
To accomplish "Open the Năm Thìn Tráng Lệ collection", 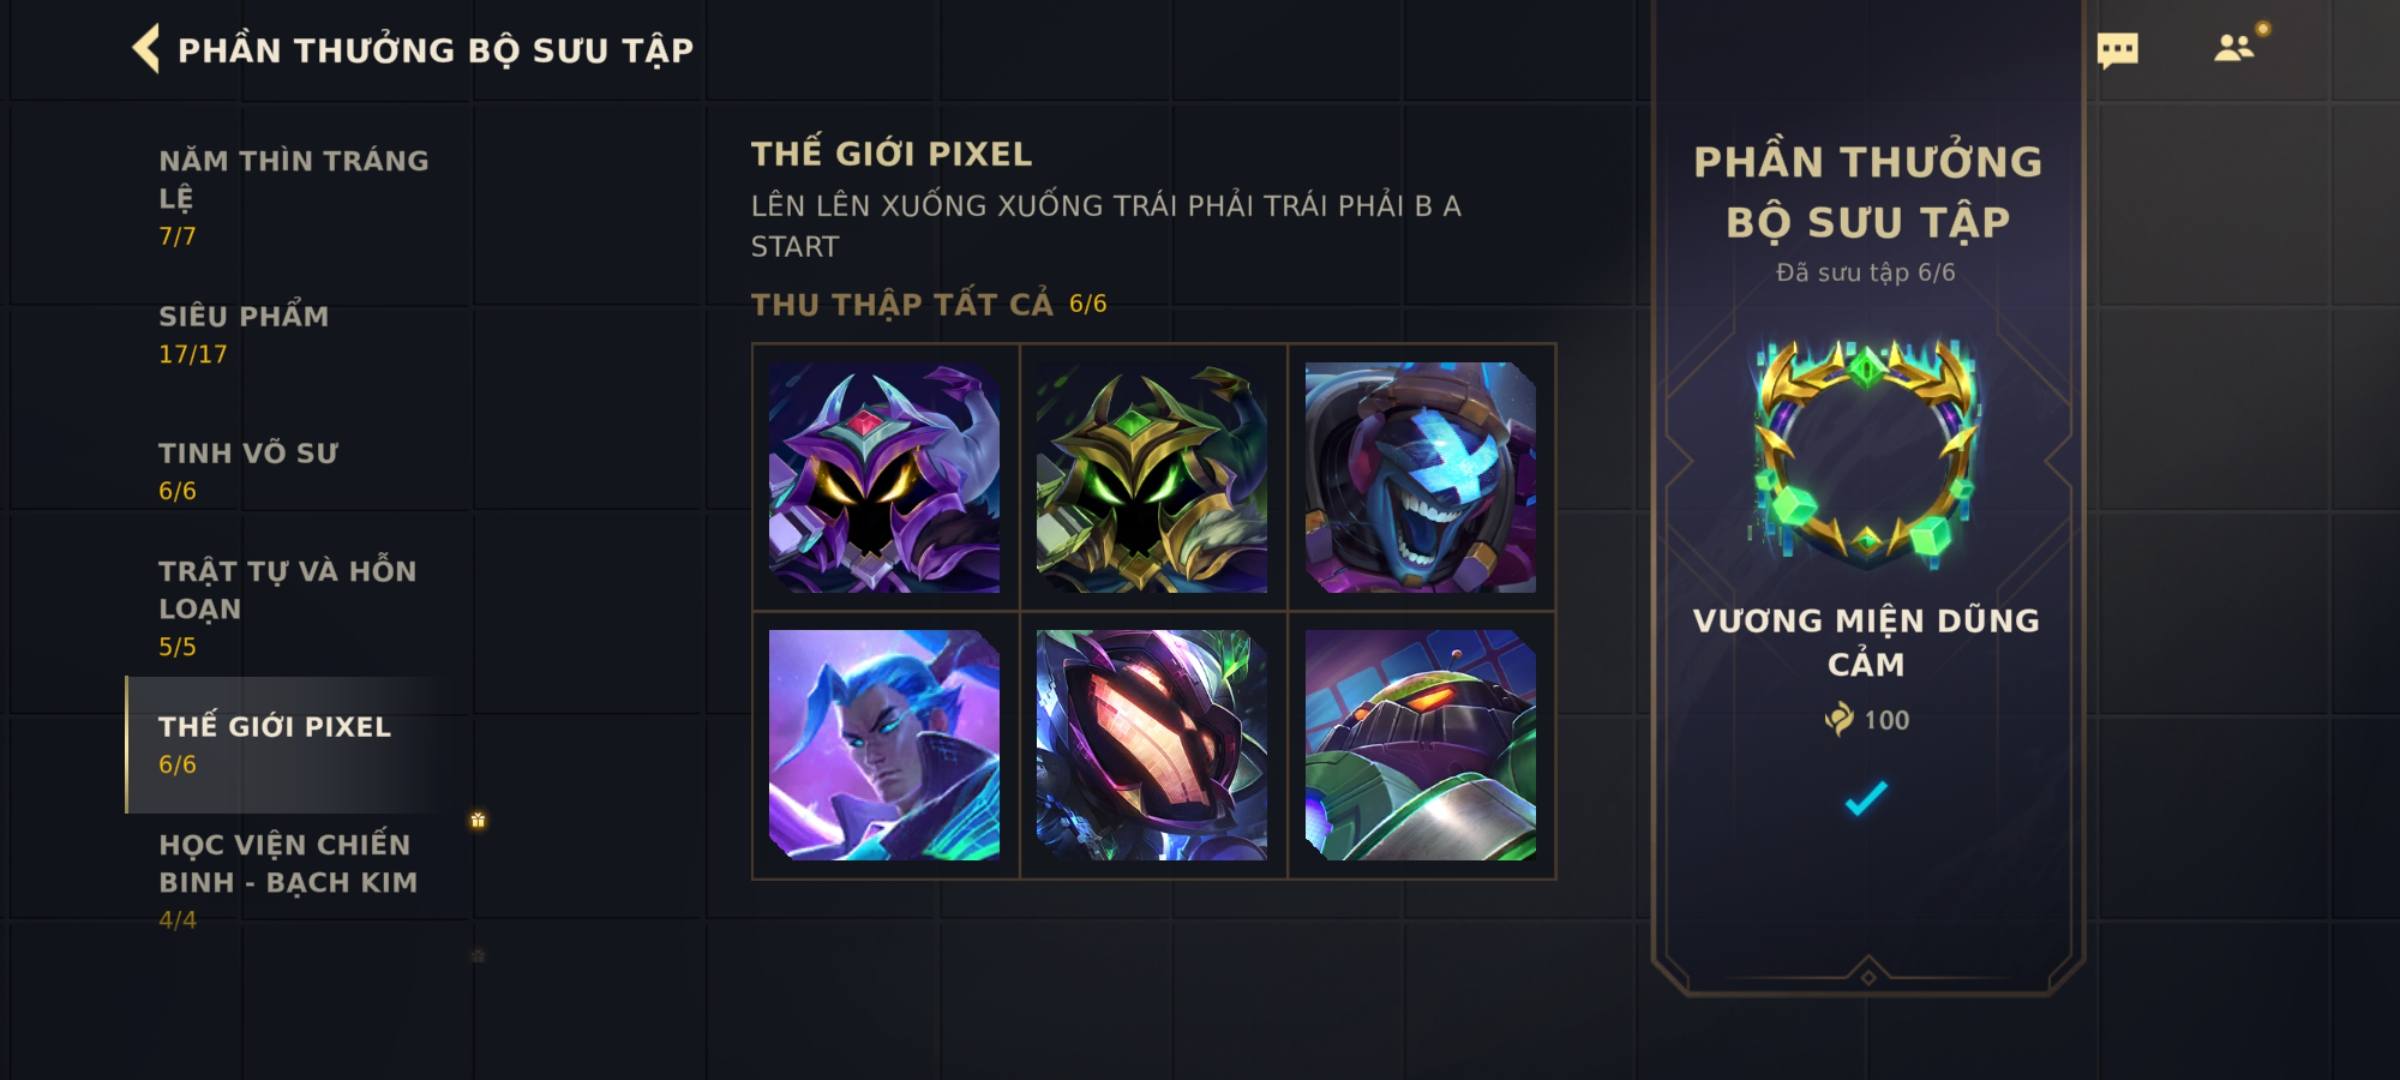I will pyautogui.click(x=295, y=197).
